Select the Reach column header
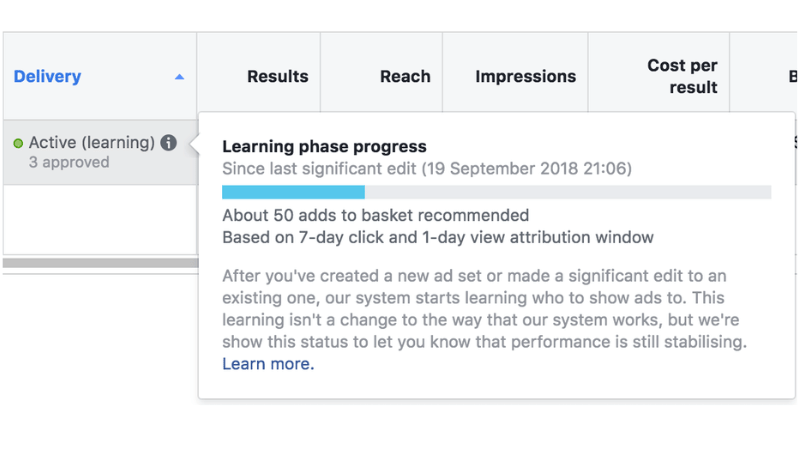 (x=405, y=77)
